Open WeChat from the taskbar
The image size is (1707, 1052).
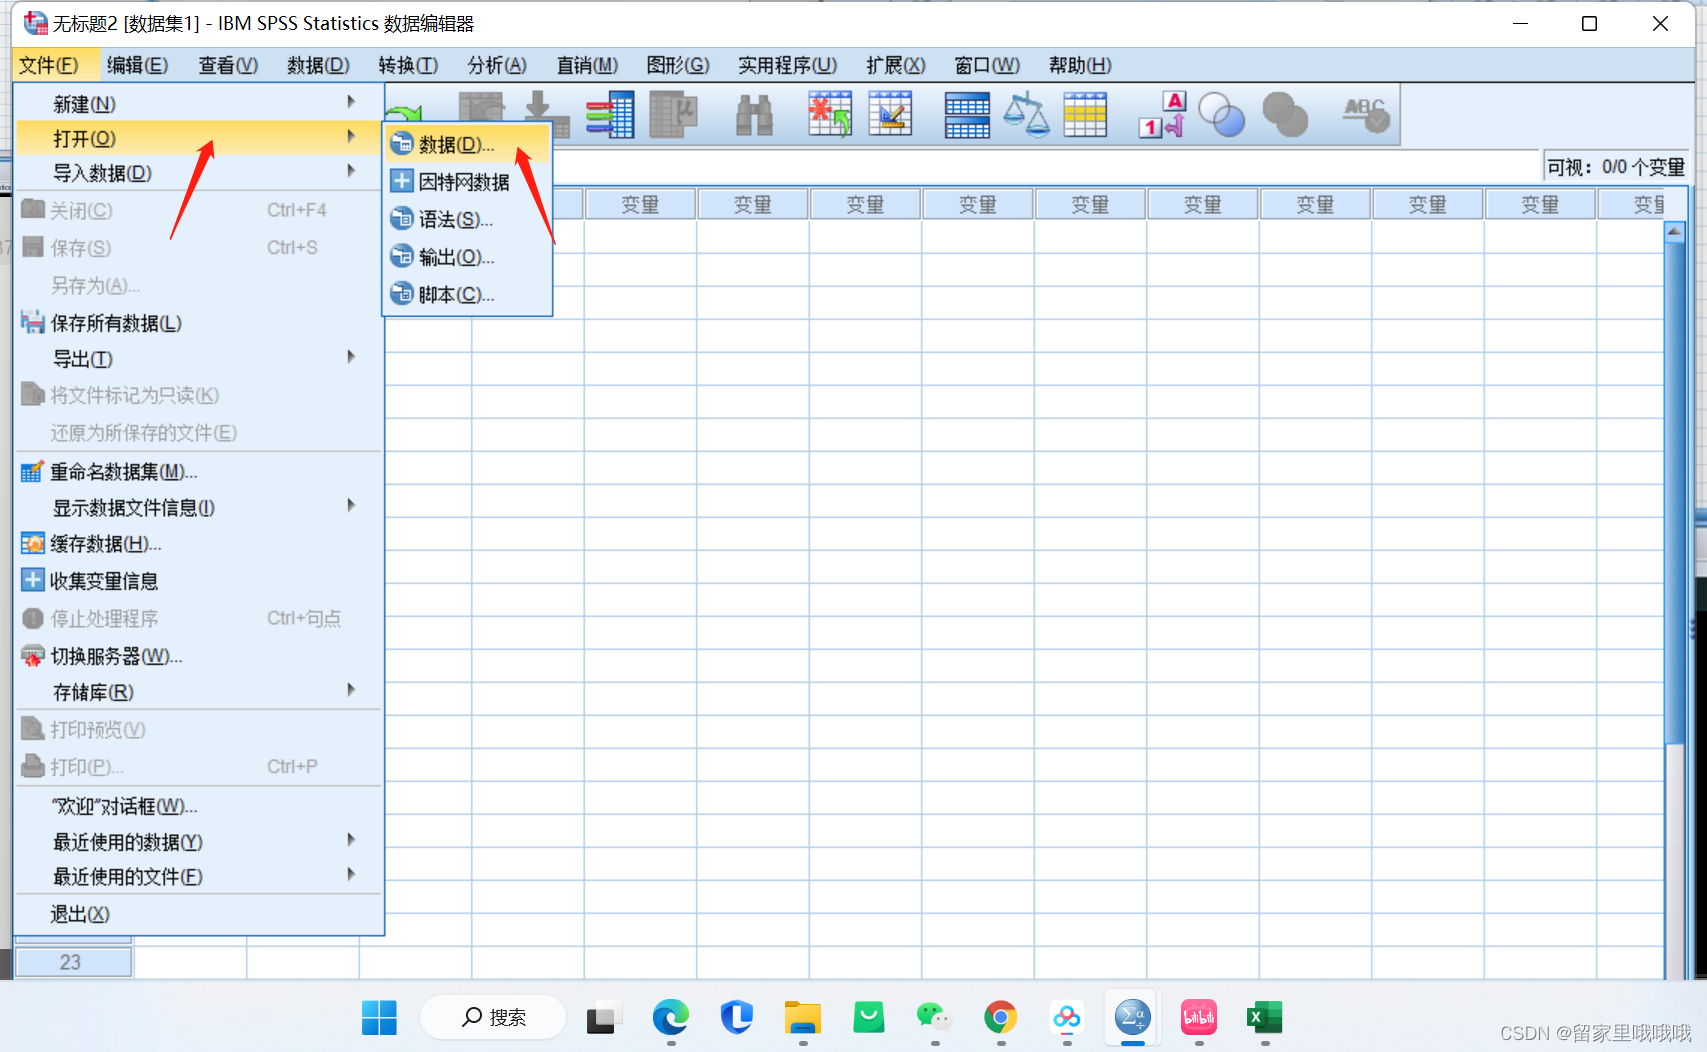point(934,1018)
